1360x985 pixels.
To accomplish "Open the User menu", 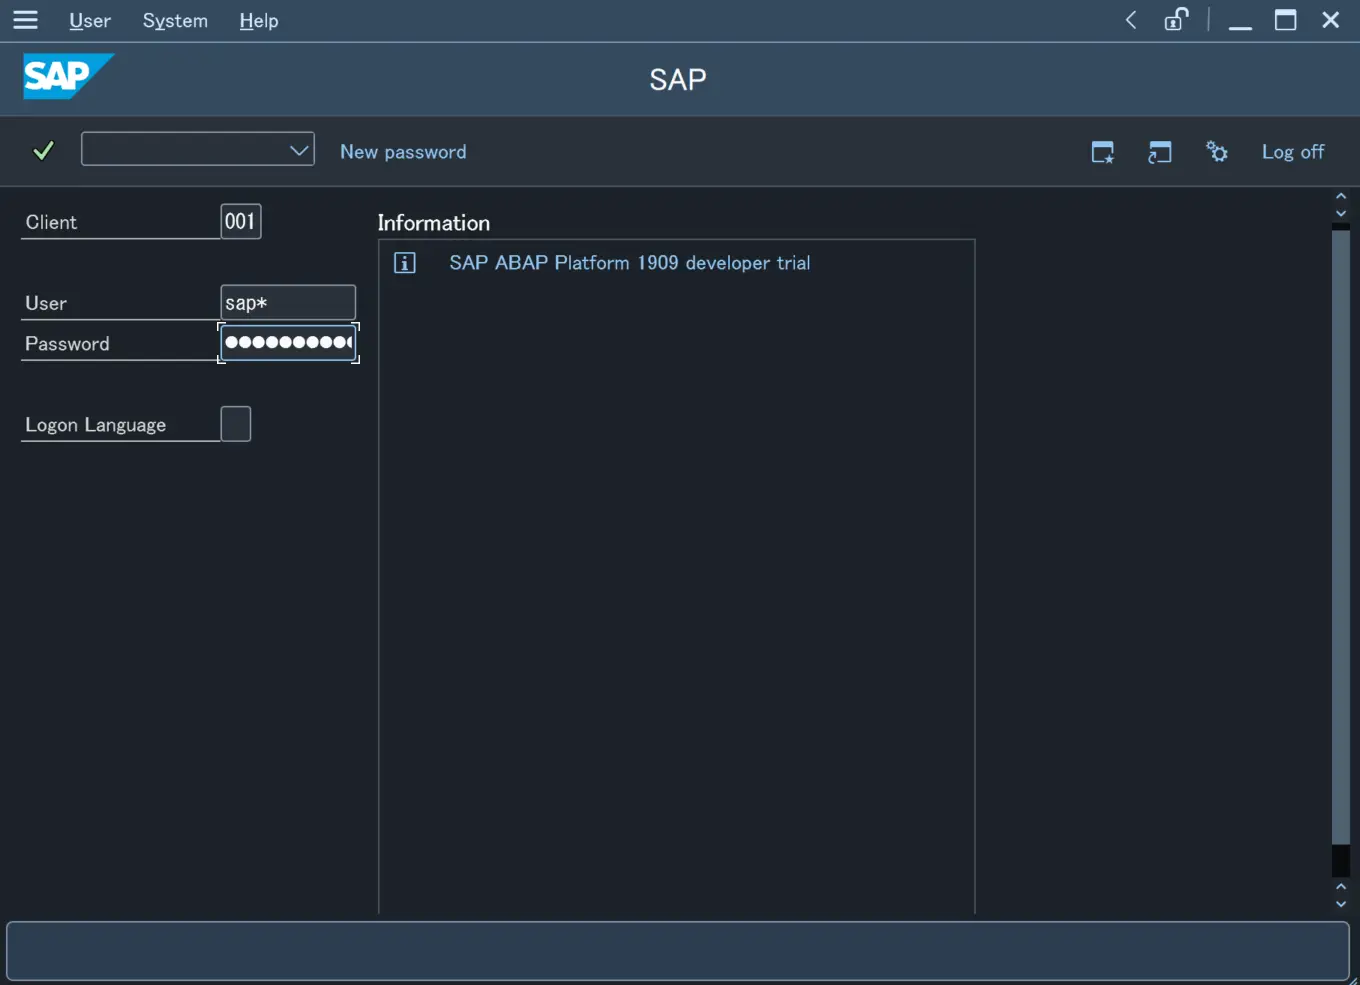I will coord(90,21).
